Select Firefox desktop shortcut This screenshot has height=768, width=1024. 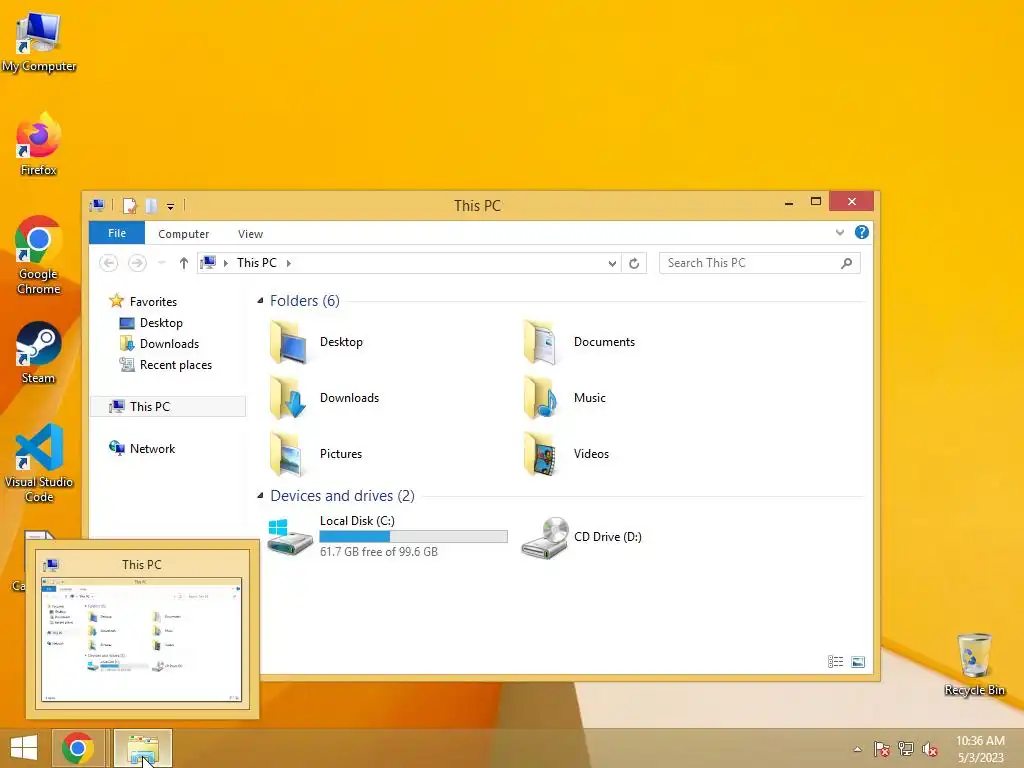coord(39,144)
